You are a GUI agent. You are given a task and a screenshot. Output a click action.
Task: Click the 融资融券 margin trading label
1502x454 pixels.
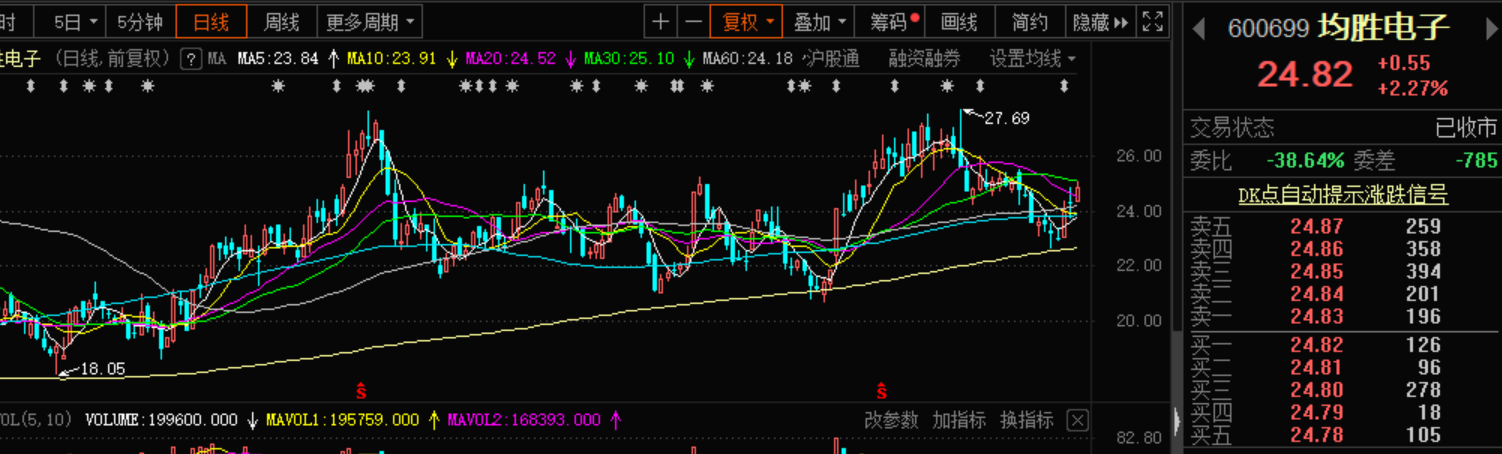[924, 59]
